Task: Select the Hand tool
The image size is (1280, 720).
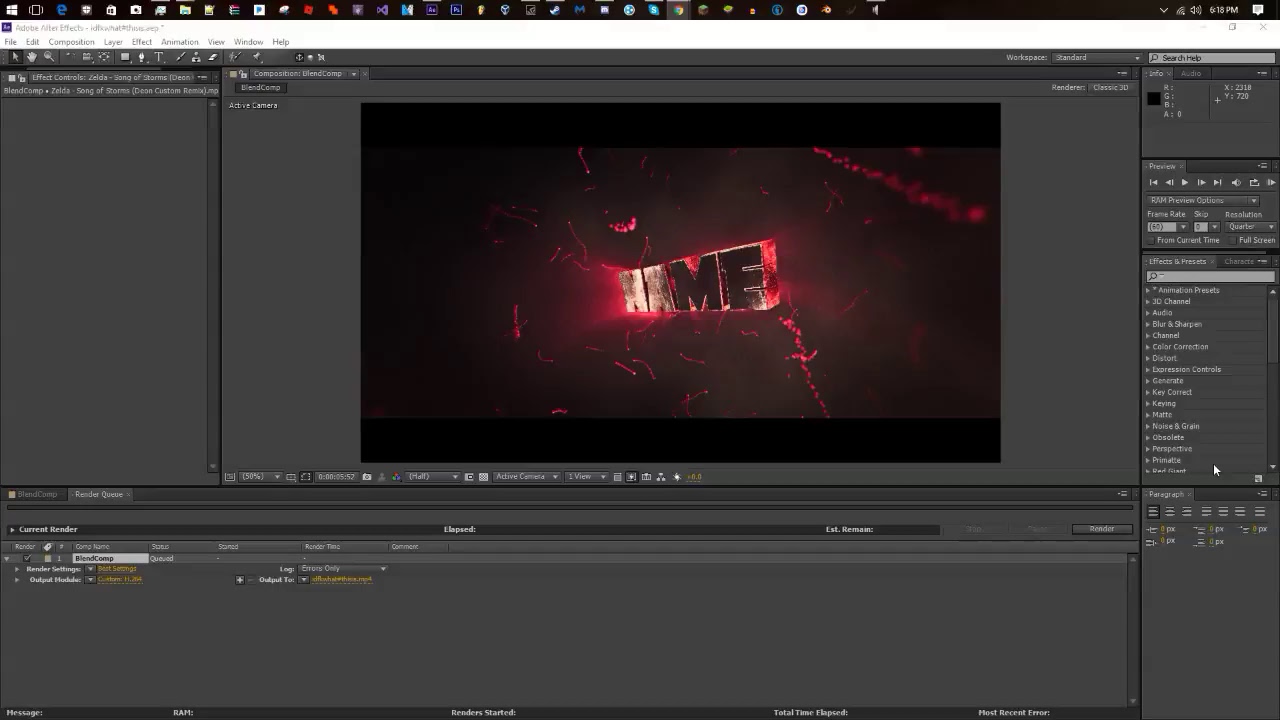Action: click(31, 57)
